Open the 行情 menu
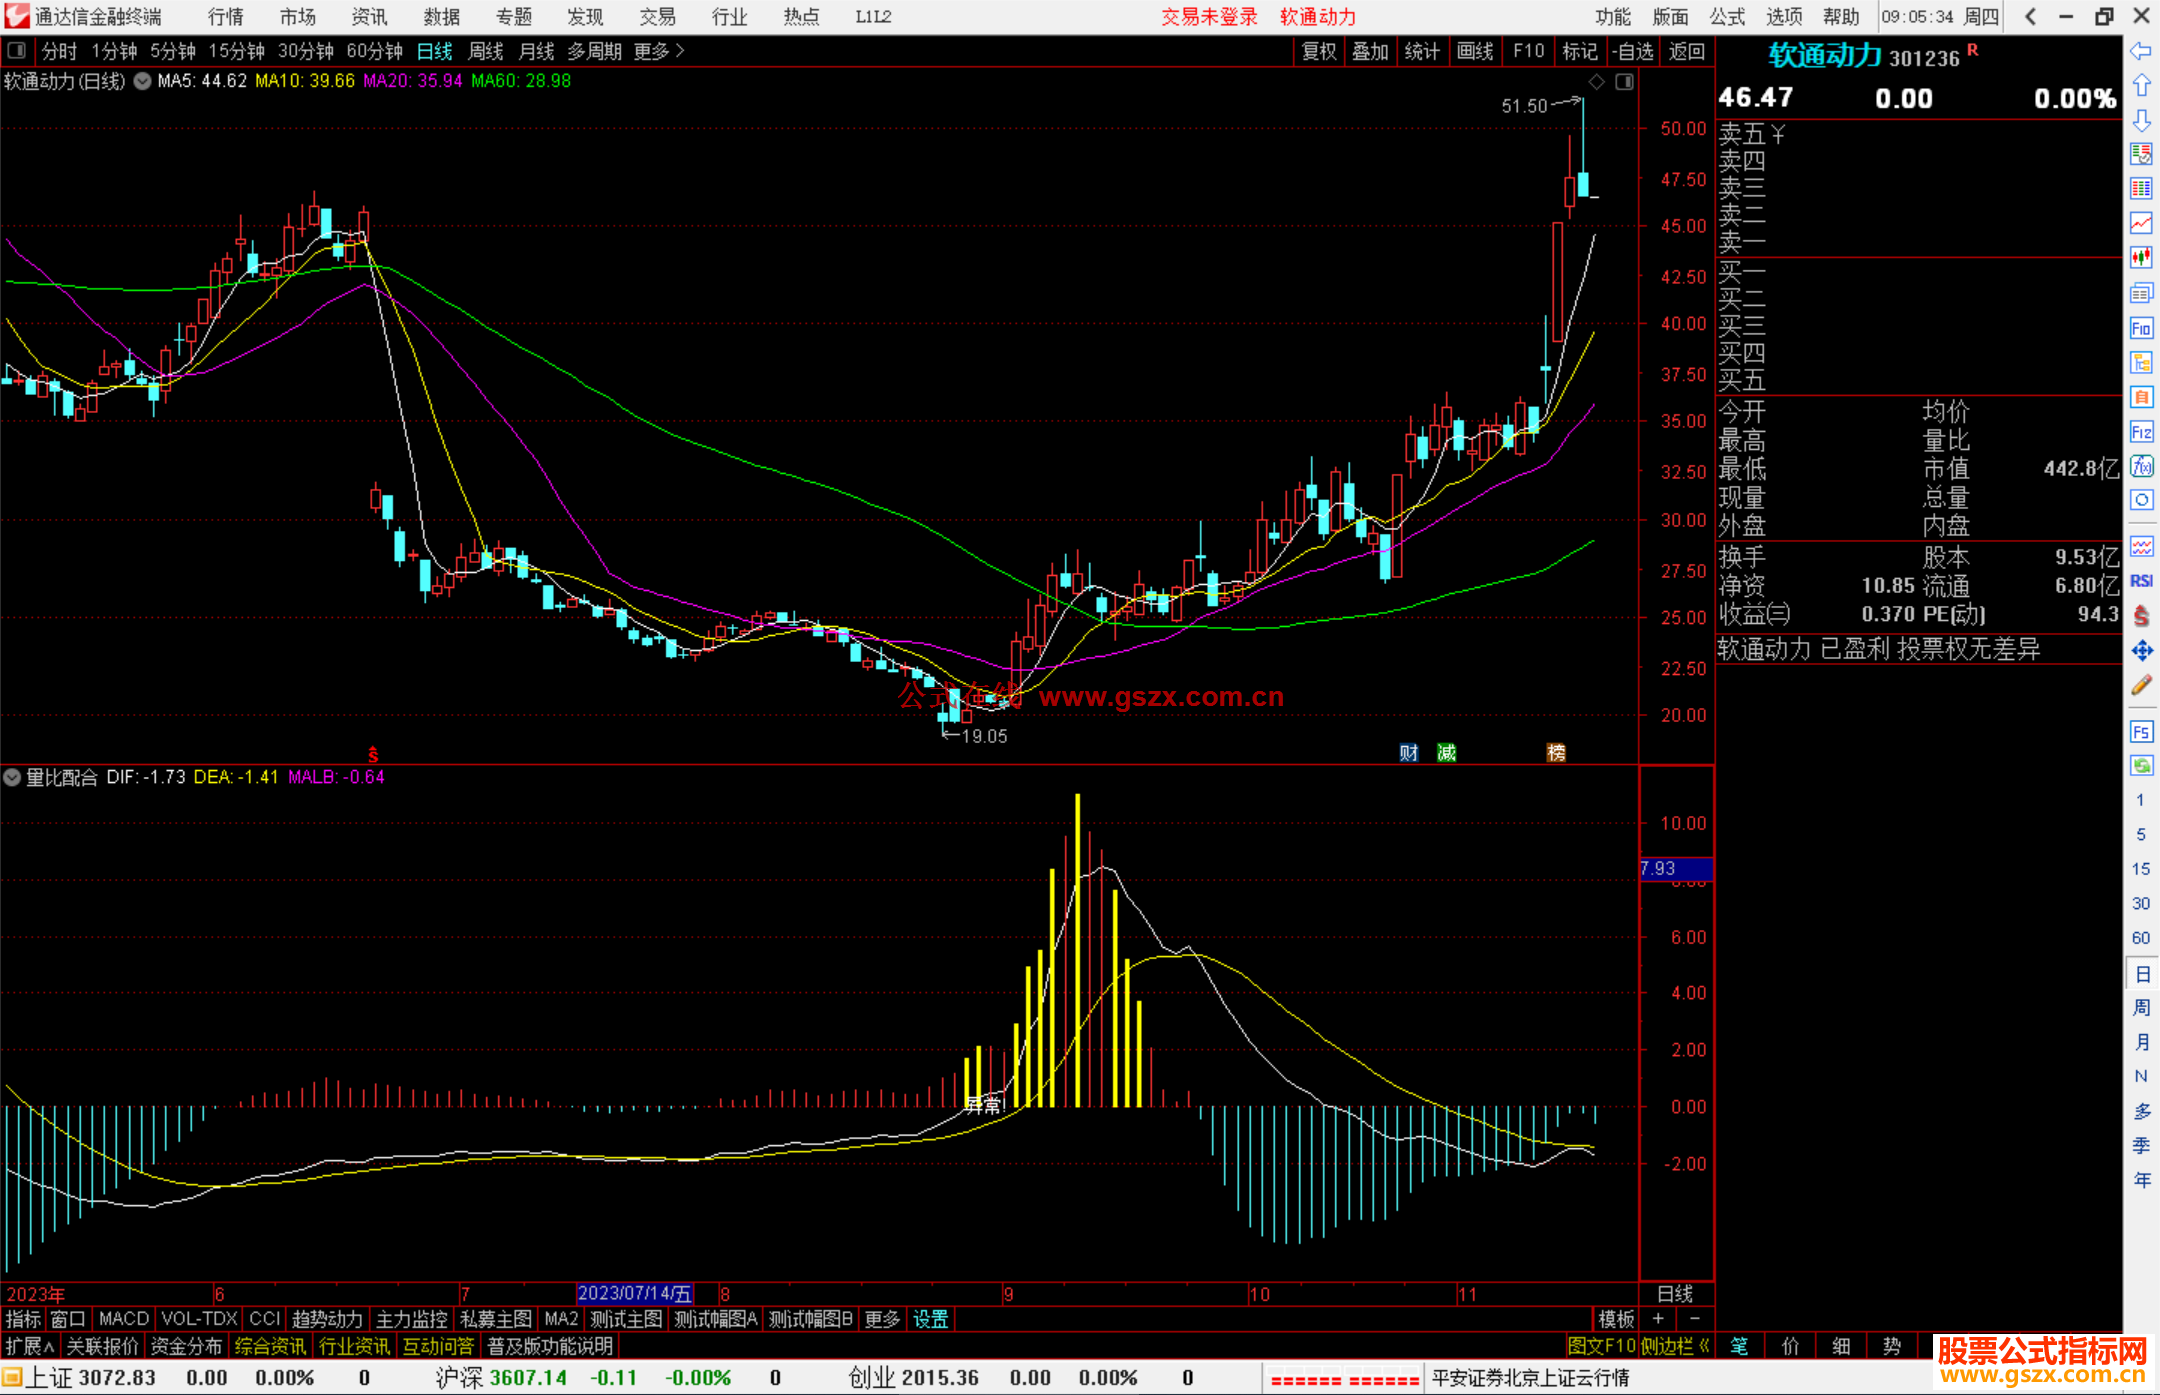 225,16
